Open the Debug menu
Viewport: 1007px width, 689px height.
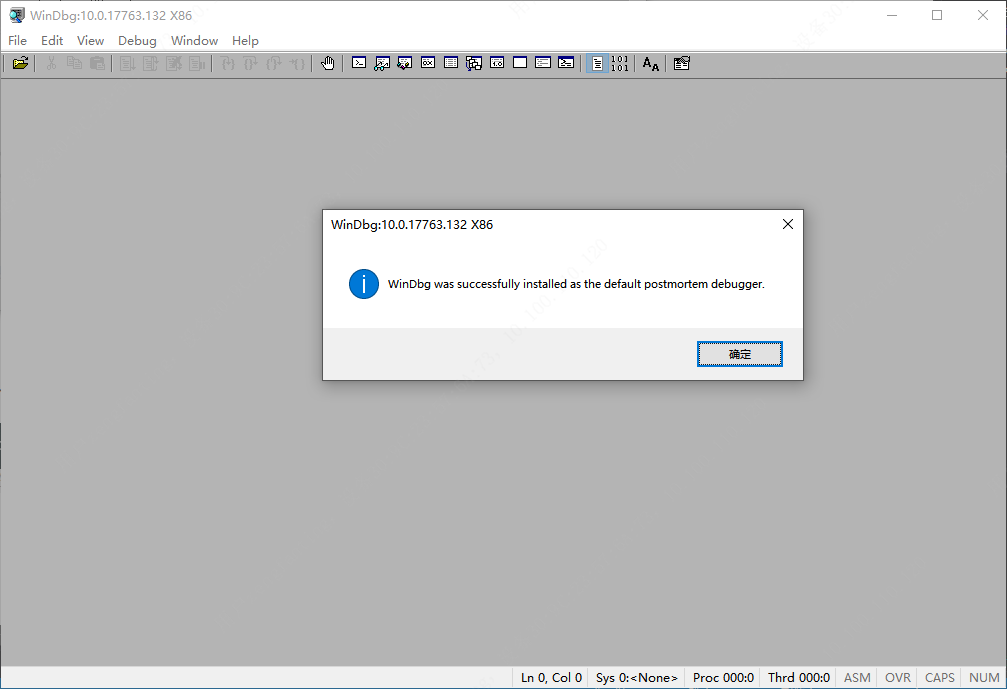coord(137,40)
